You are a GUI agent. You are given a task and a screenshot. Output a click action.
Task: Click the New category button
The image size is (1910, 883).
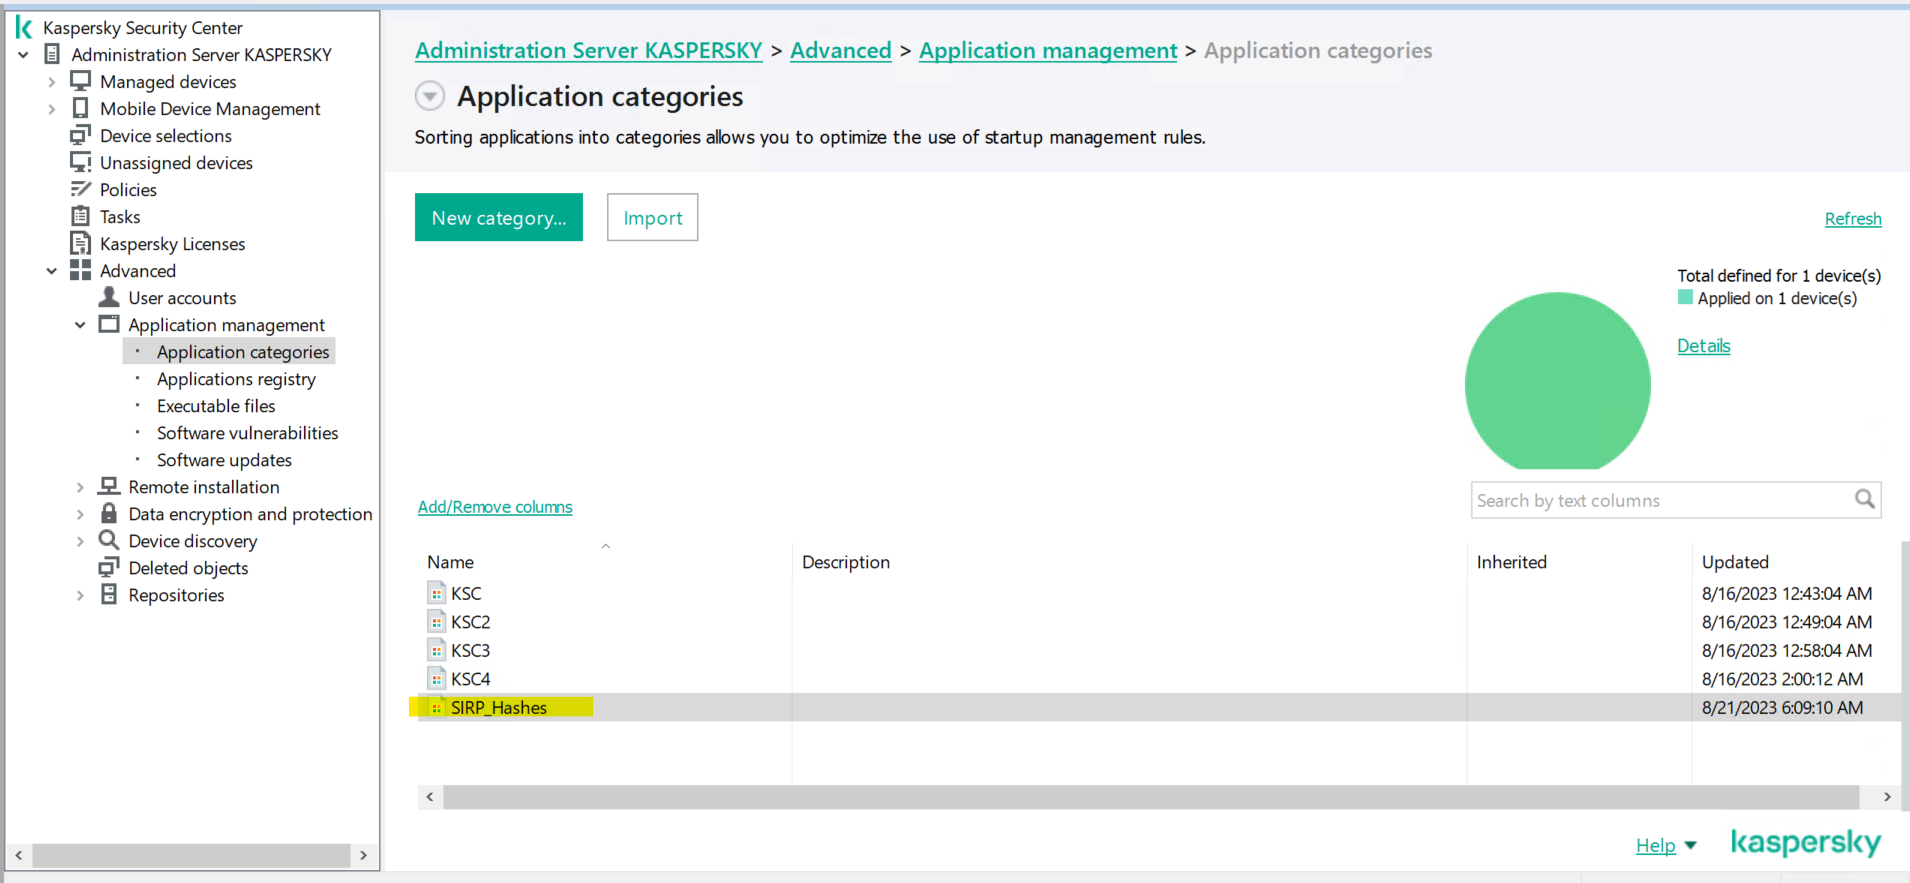pyautogui.click(x=499, y=217)
